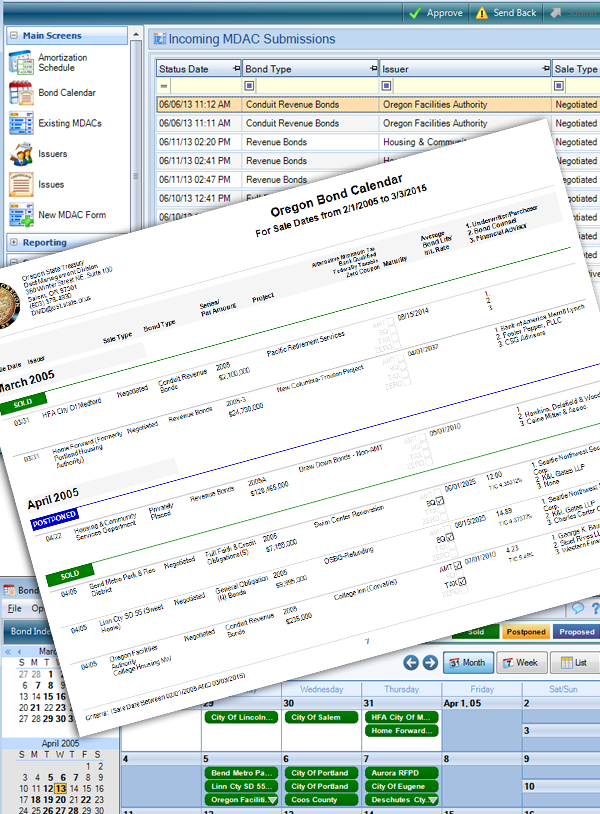Toggle BQ checkbox in Bend Metro Park row
600x814 pixels.
point(441,501)
